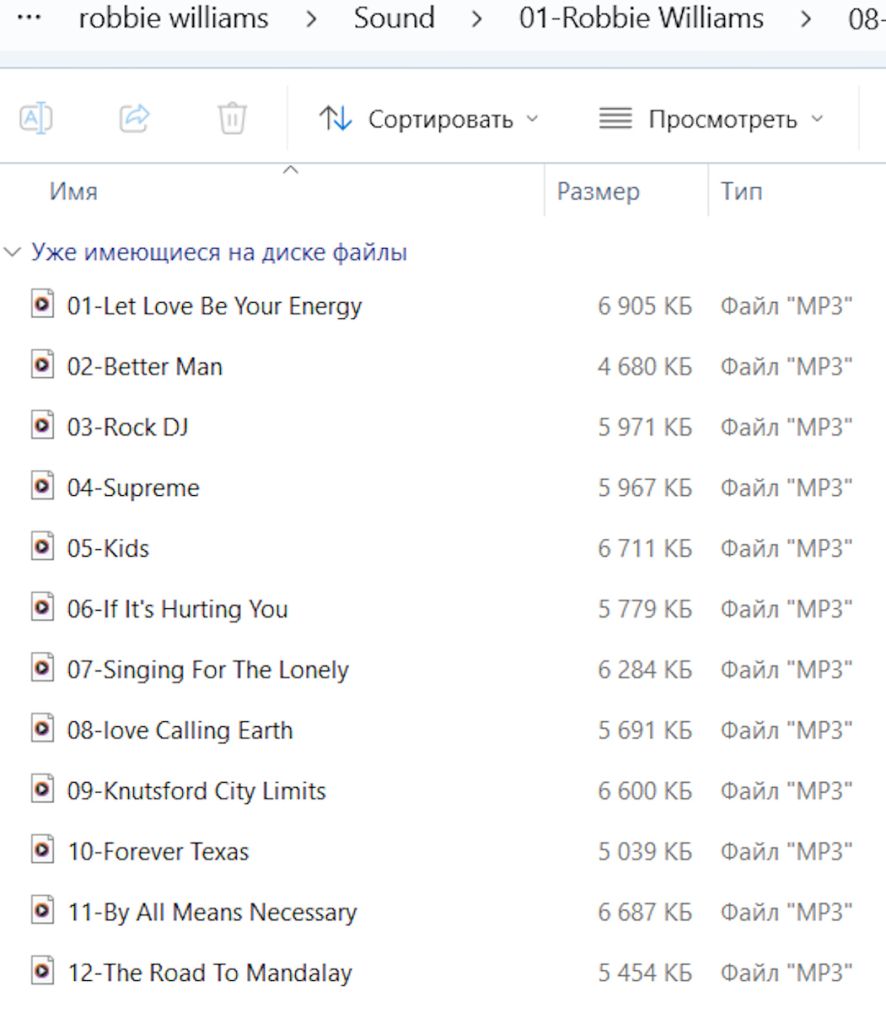Click the view layout lines icon

tap(615, 119)
